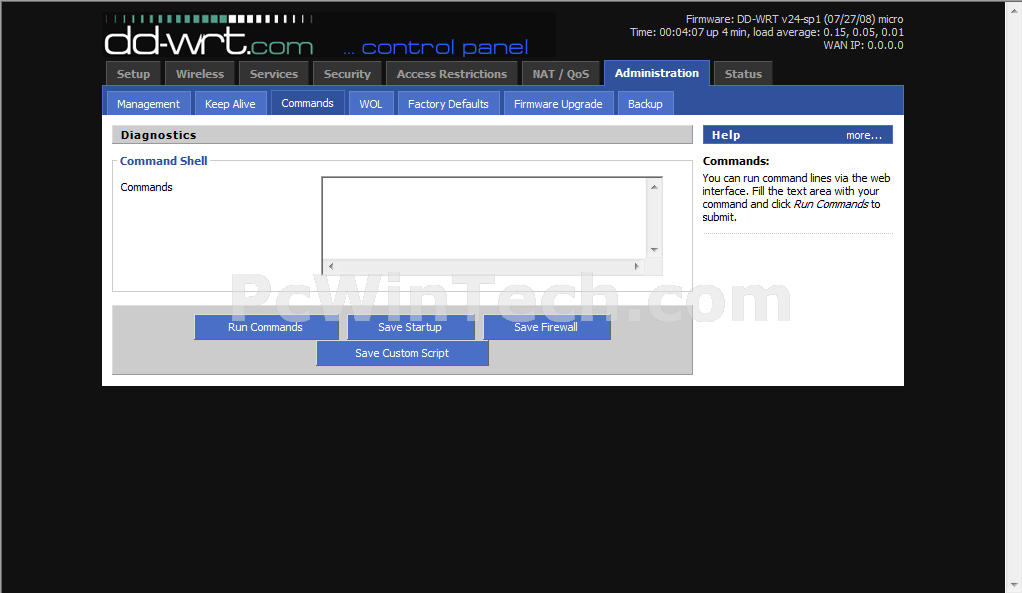Click the router uptime and load text
Viewport: 1022px width, 593px height.
tap(766, 32)
